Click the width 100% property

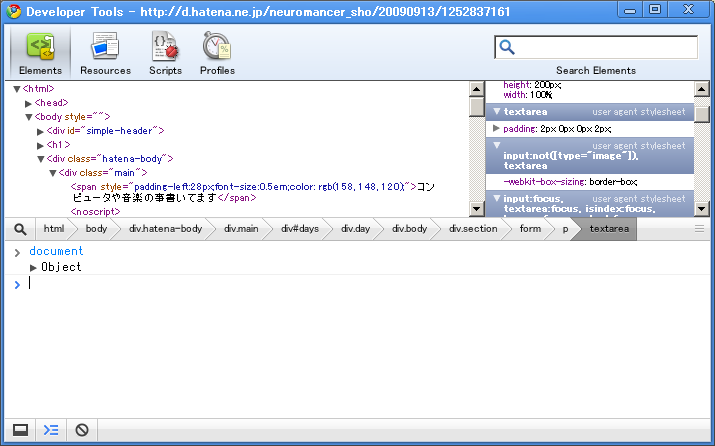click(x=528, y=95)
